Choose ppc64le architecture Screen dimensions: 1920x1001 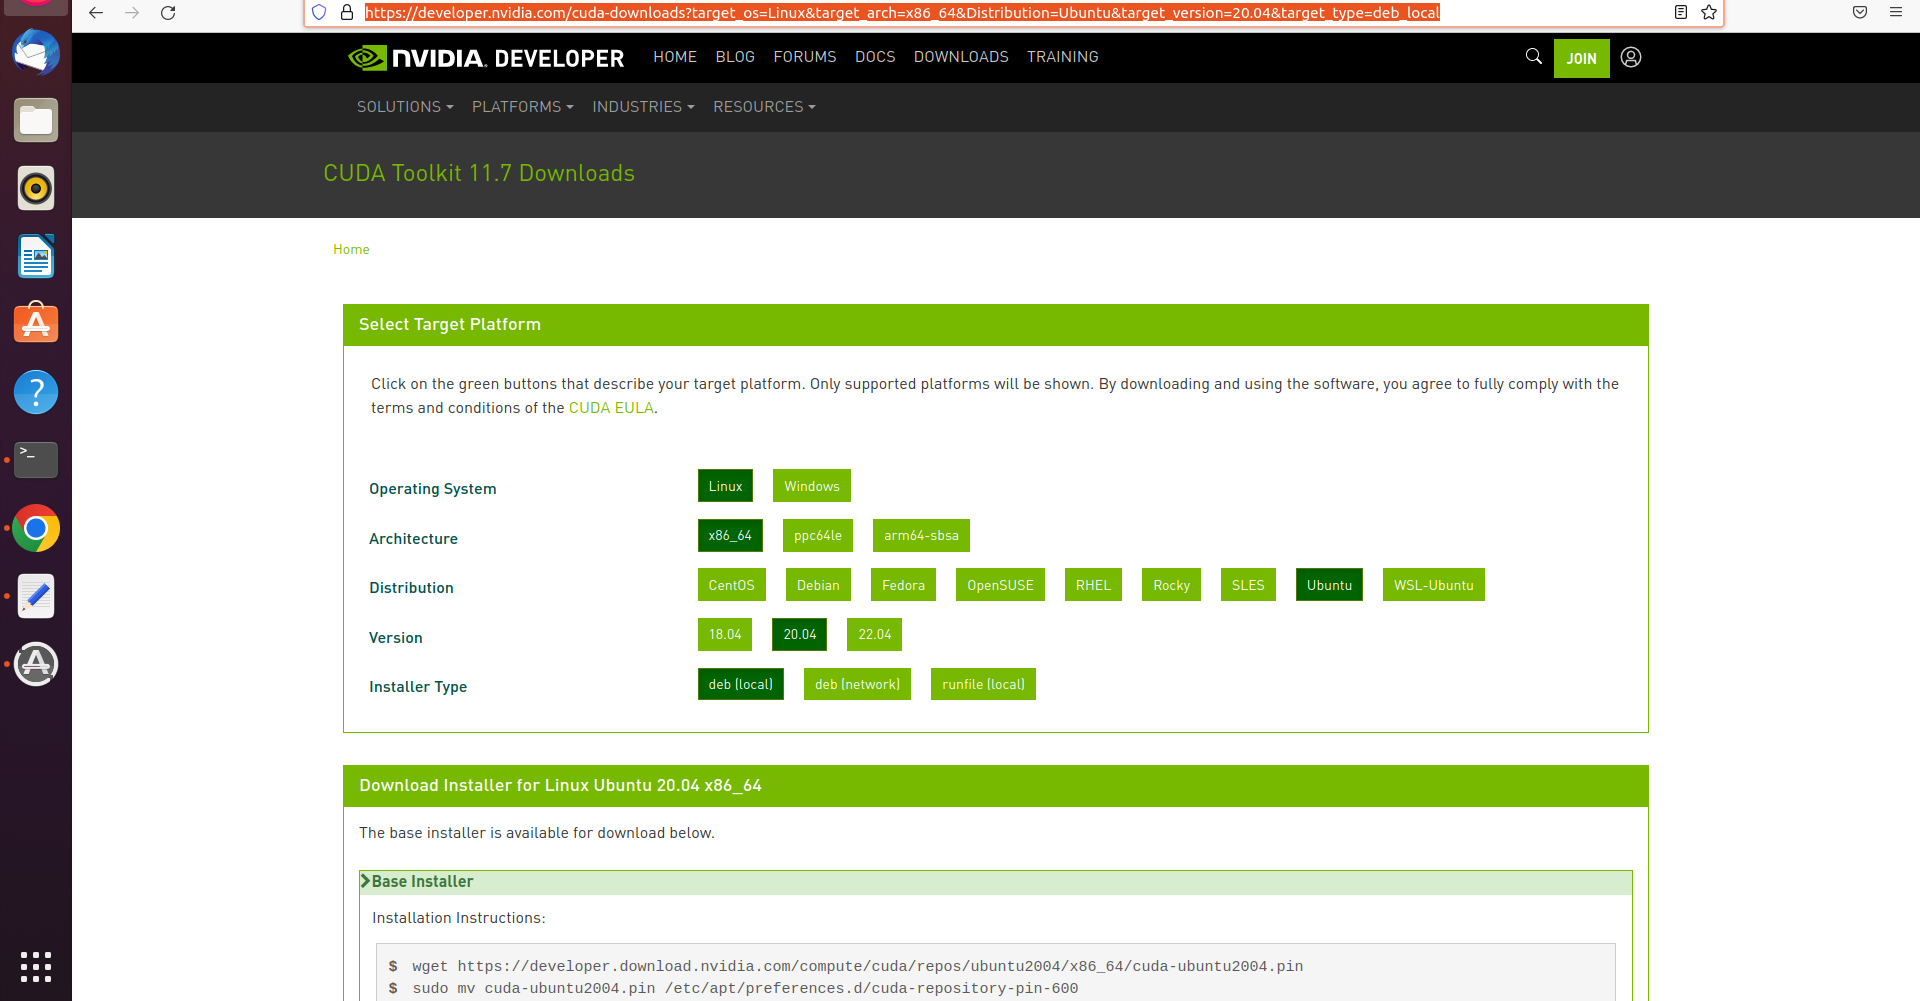pos(818,536)
